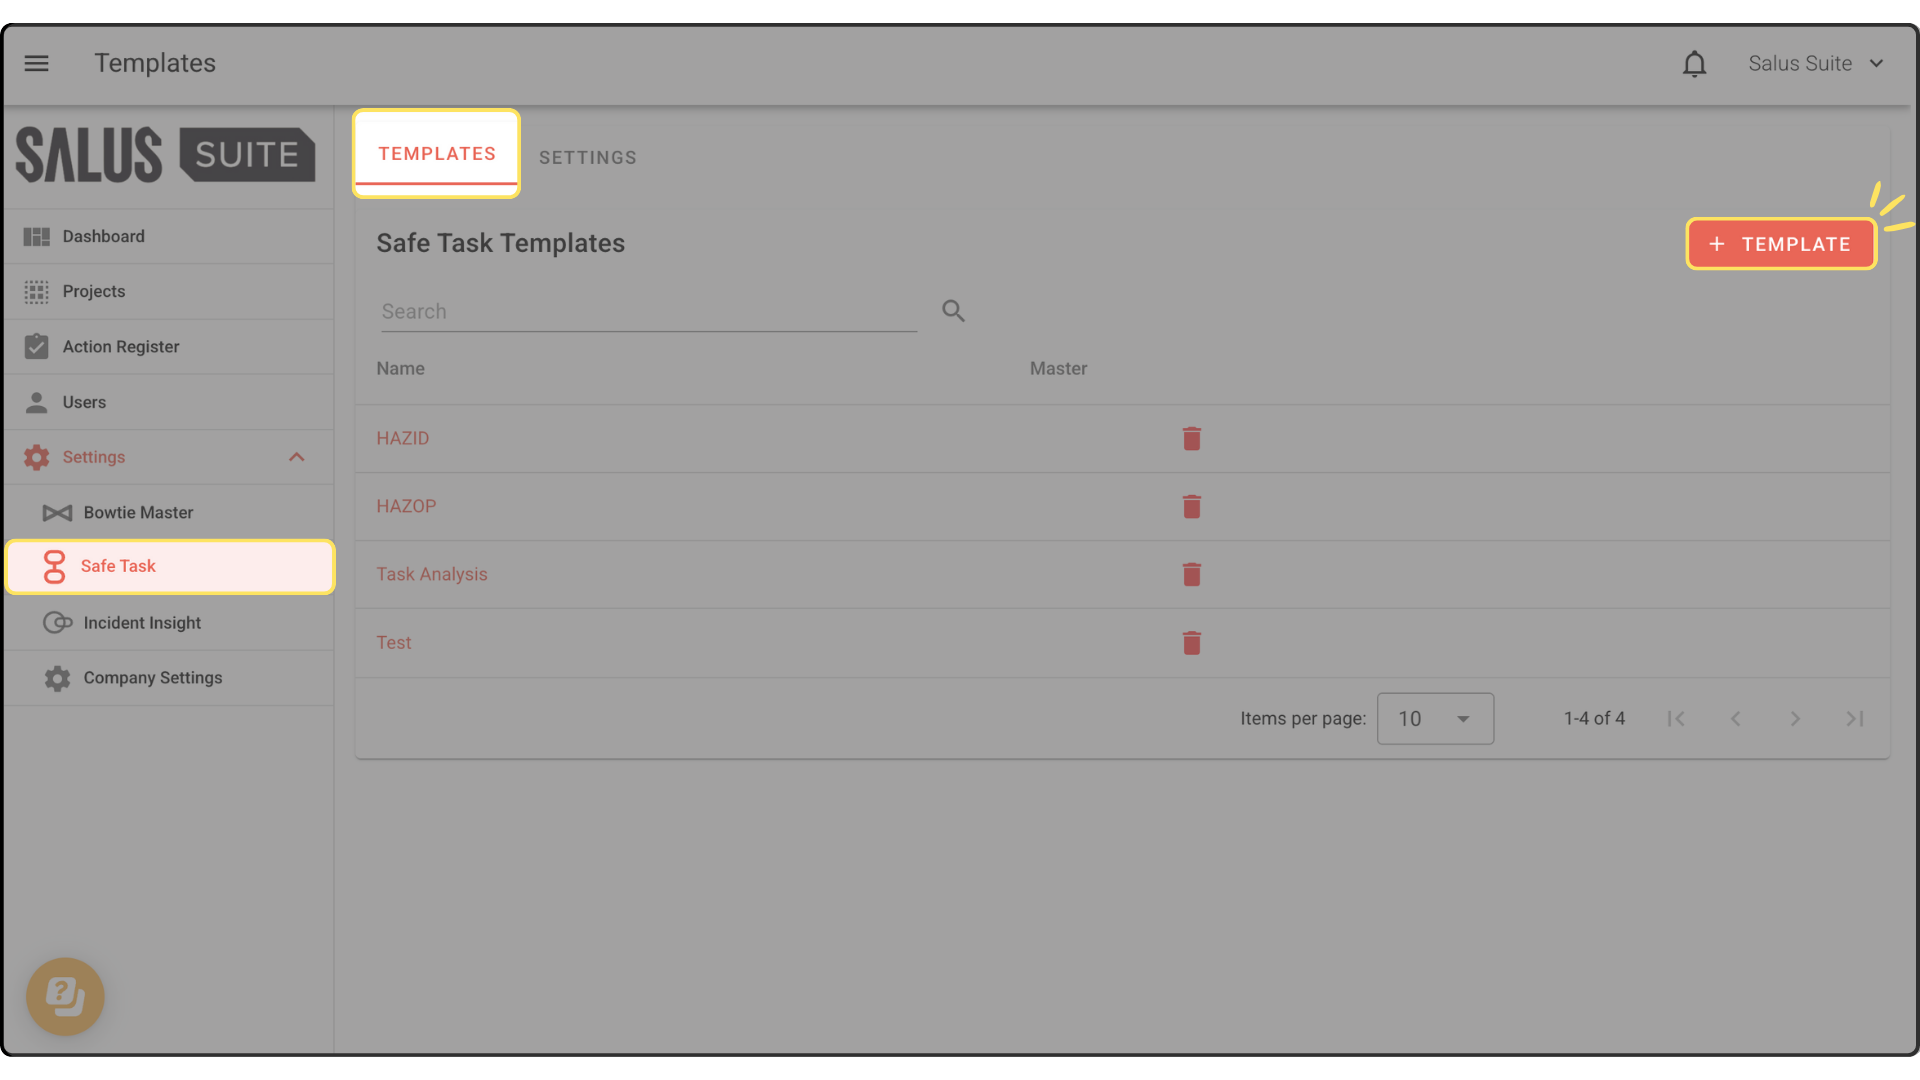The width and height of the screenshot is (1920, 1080).
Task: Jump to last page arrow
Action: [x=1855, y=719]
